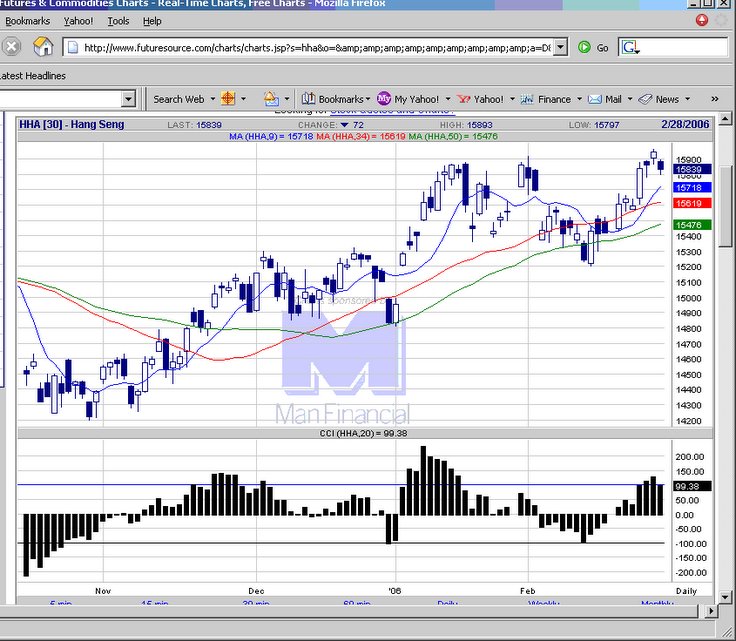The height and width of the screenshot is (641, 736).
Task: Click the Go button label
Action: pyautogui.click(x=603, y=48)
